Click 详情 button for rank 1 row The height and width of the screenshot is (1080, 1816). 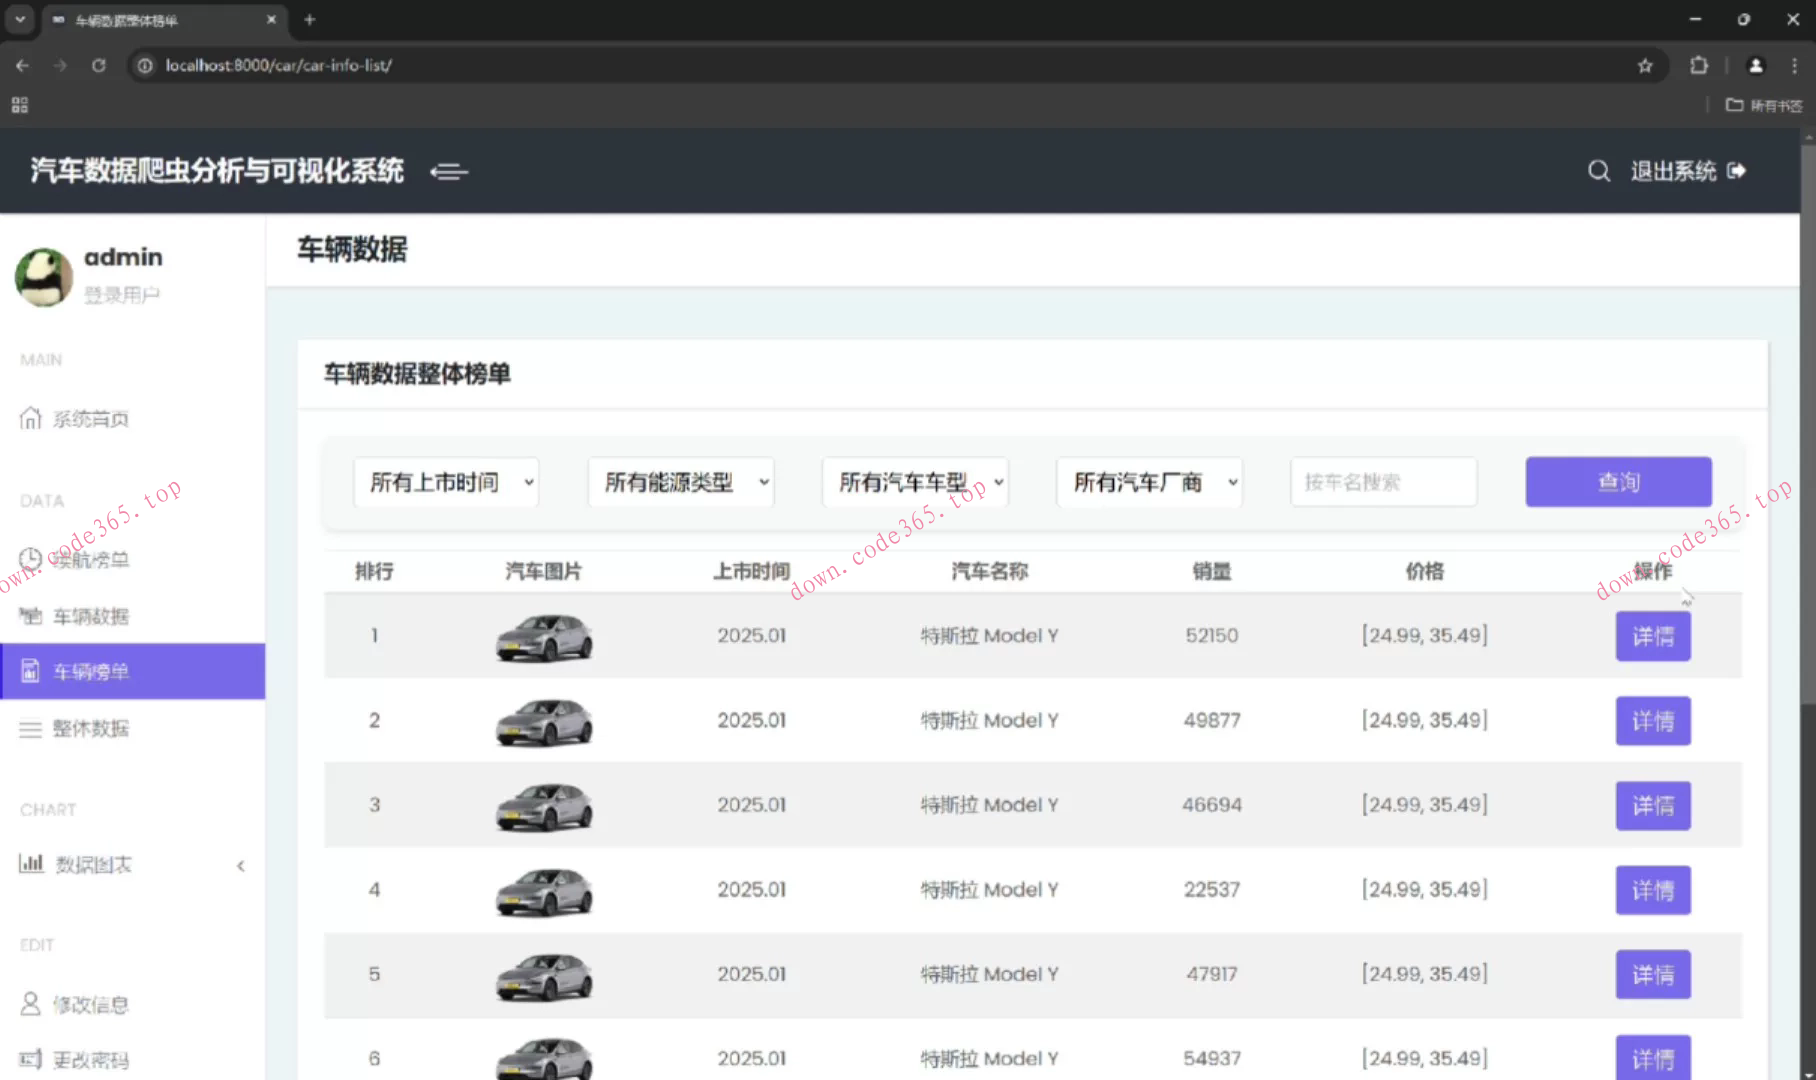point(1653,637)
